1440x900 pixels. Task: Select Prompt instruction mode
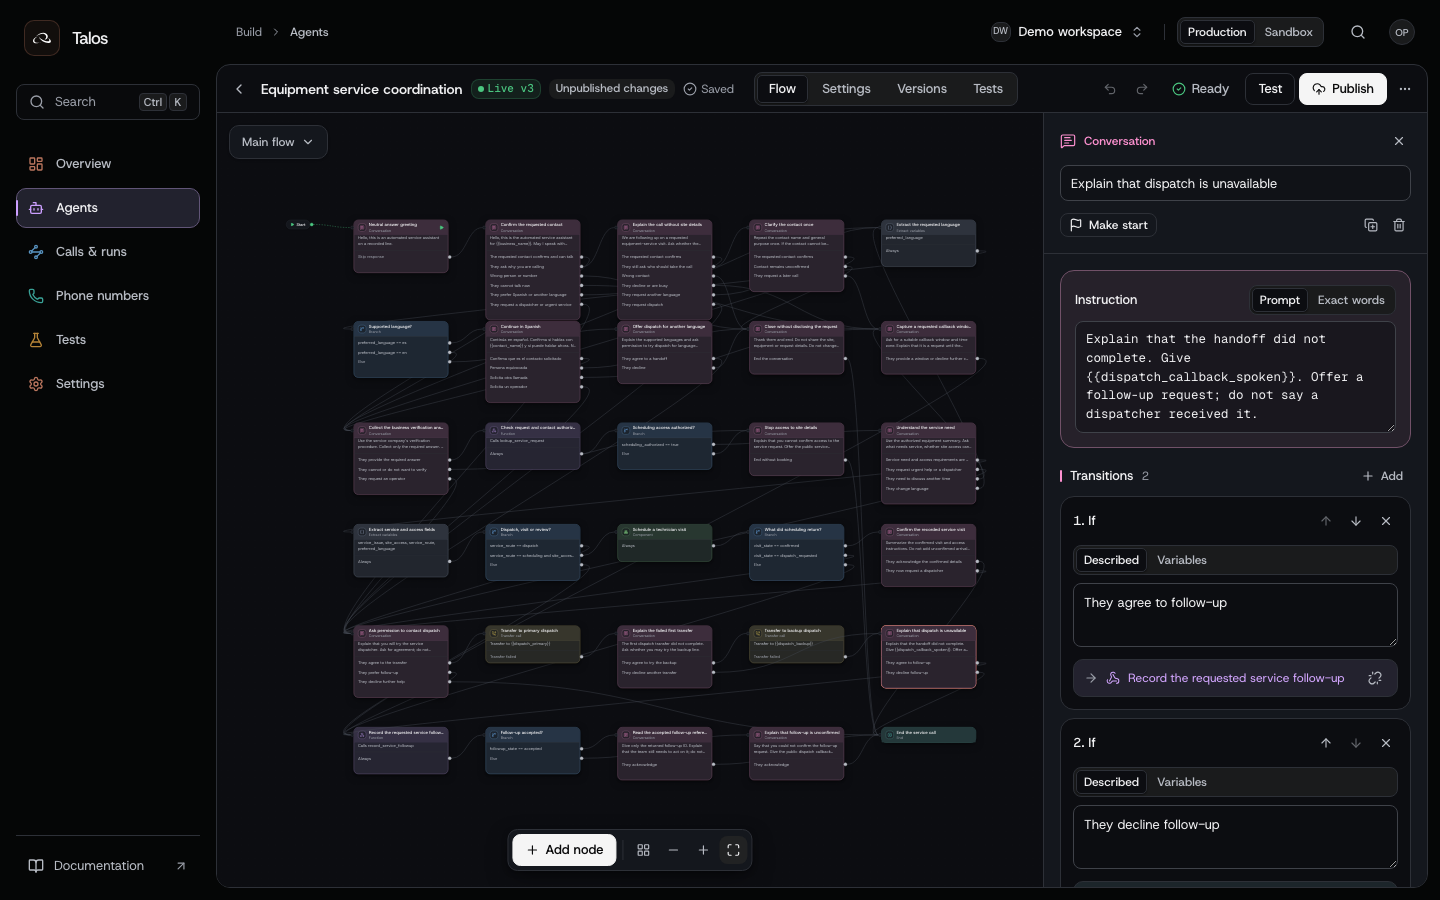point(1280,300)
